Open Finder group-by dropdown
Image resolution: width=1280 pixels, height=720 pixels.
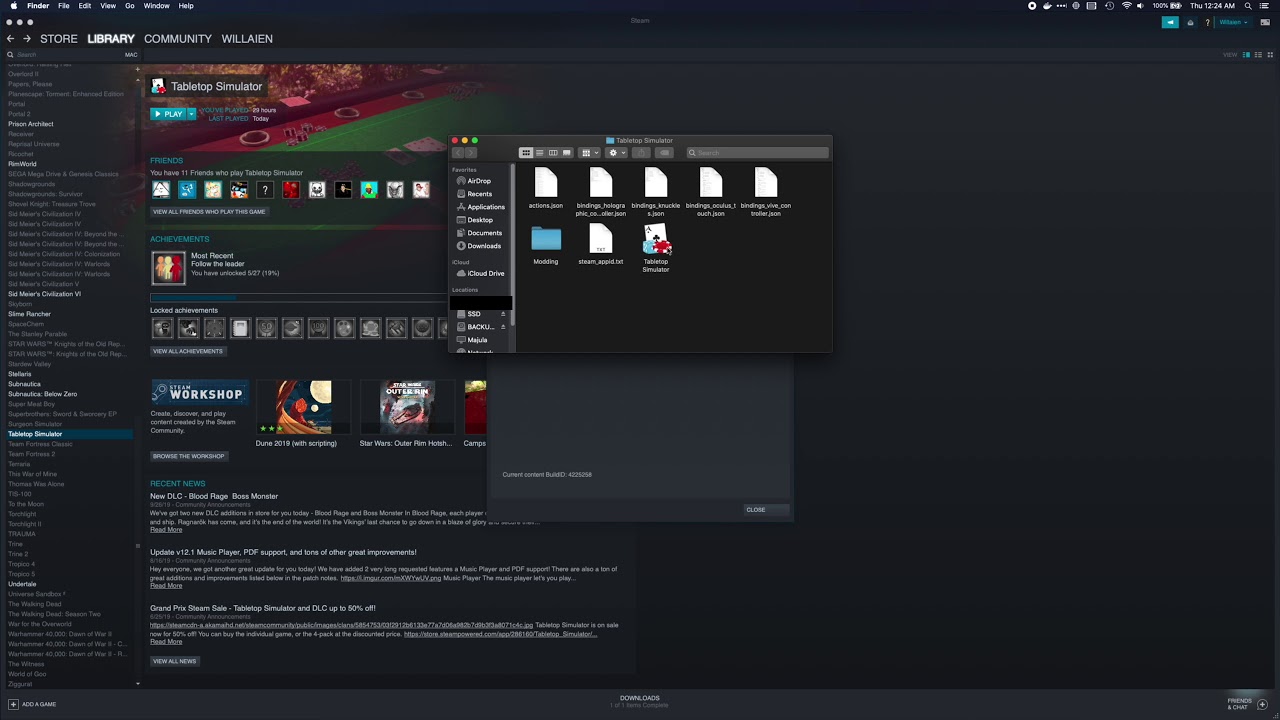pos(589,153)
